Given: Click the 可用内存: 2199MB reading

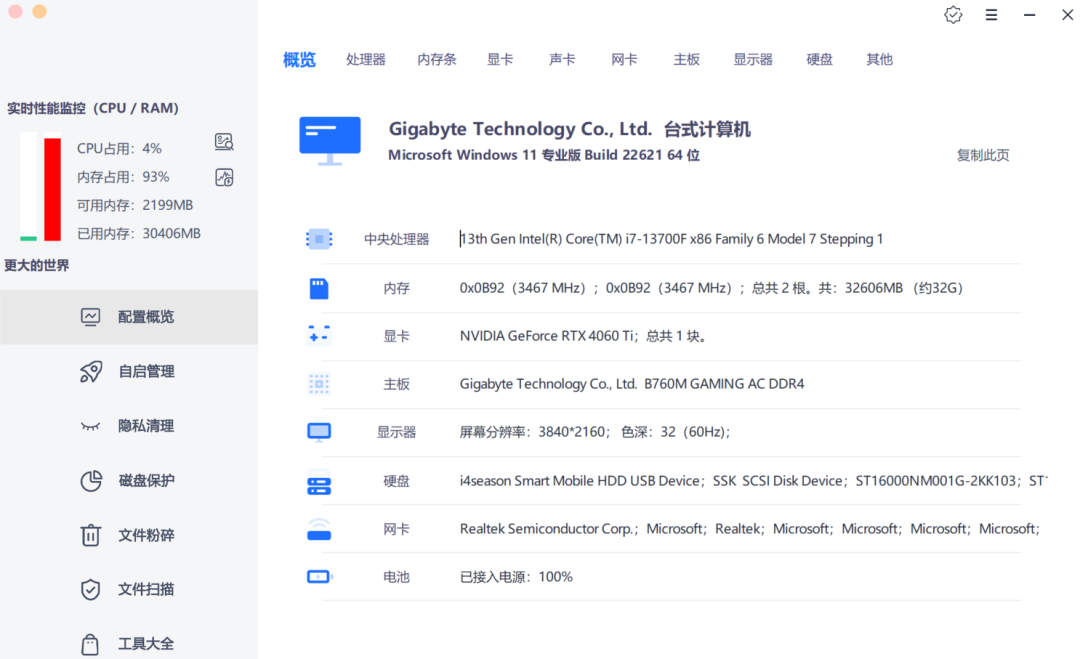Looking at the screenshot, I should point(135,205).
